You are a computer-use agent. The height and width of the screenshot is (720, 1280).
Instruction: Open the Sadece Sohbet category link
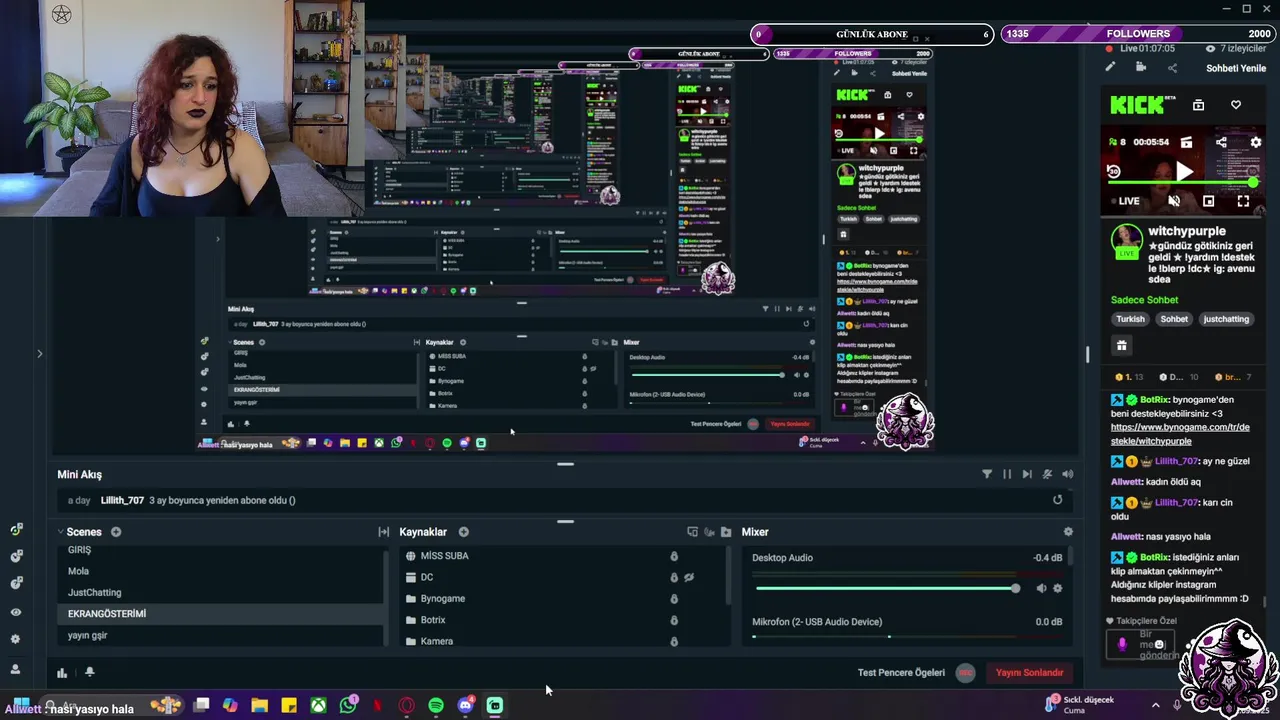[x=1144, y=300]
